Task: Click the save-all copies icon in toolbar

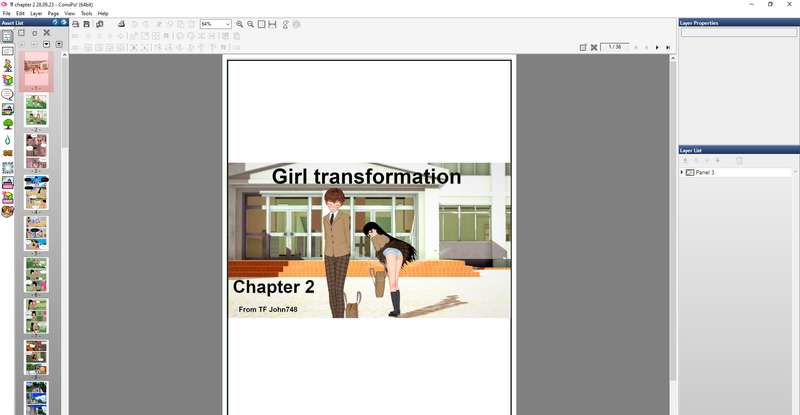Action: [99, 24]
